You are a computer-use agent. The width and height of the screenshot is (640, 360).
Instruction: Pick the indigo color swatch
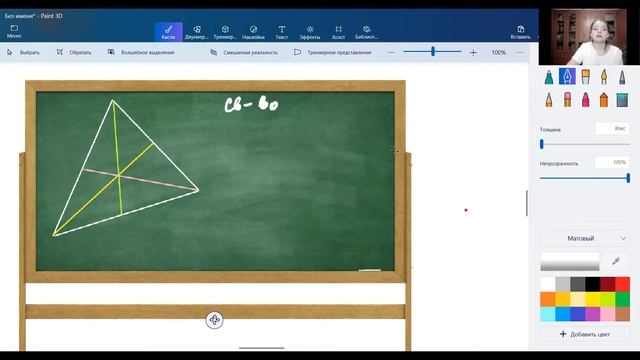pyautogui.click(x=578, y=314)
